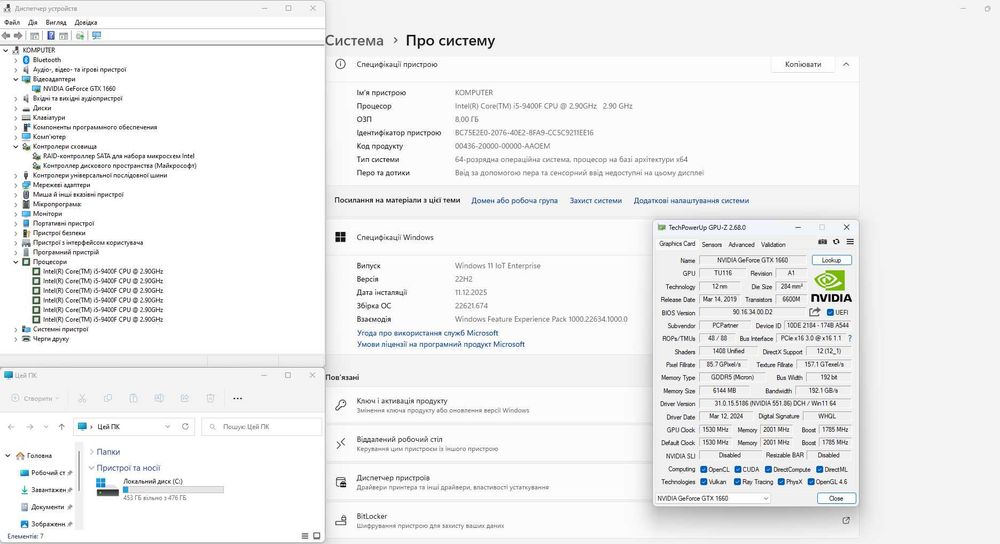Open GPU selector dropdown in GPU-Z
The height and width of the screenshot is (544, 1000).
[713, 498]
